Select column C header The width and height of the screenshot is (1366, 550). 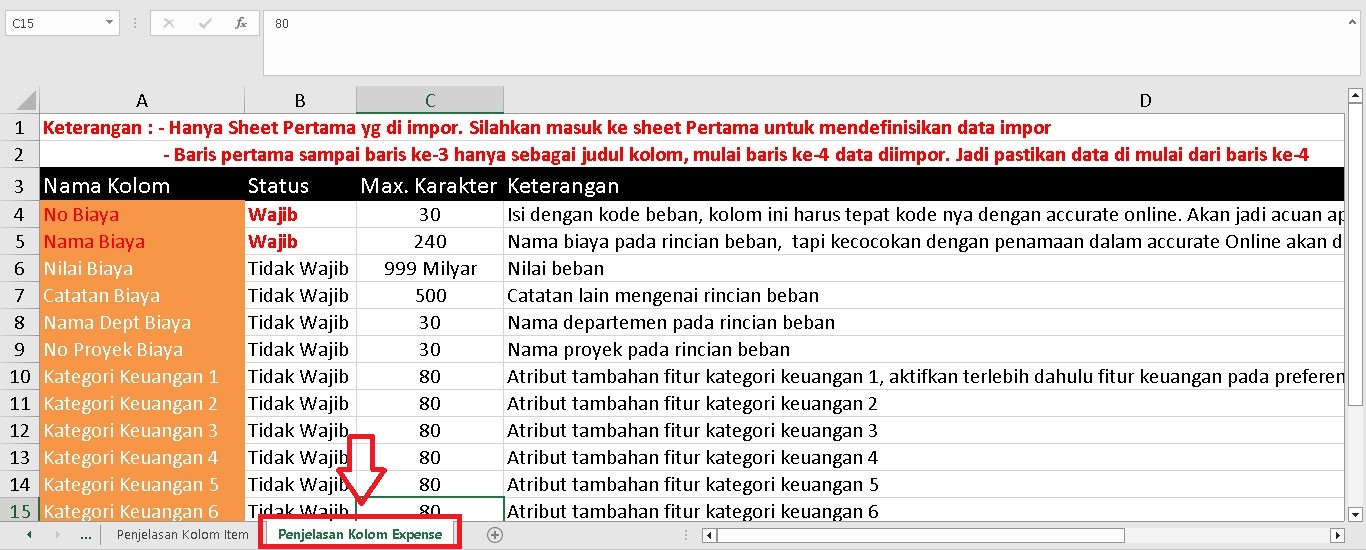(430, 100)
